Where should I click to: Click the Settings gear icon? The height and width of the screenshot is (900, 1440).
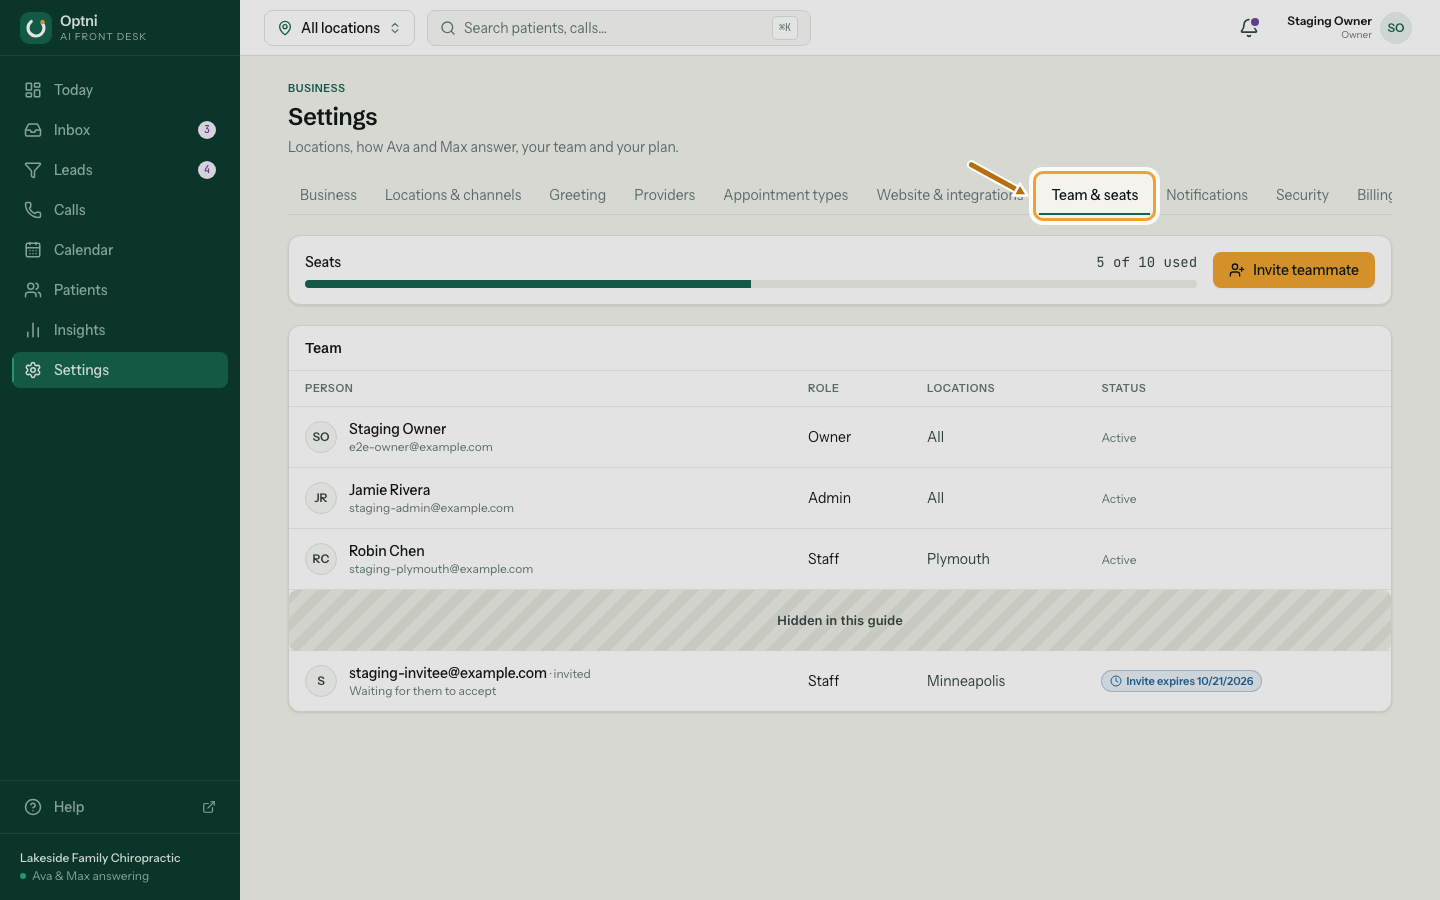[x=33, y=370]
